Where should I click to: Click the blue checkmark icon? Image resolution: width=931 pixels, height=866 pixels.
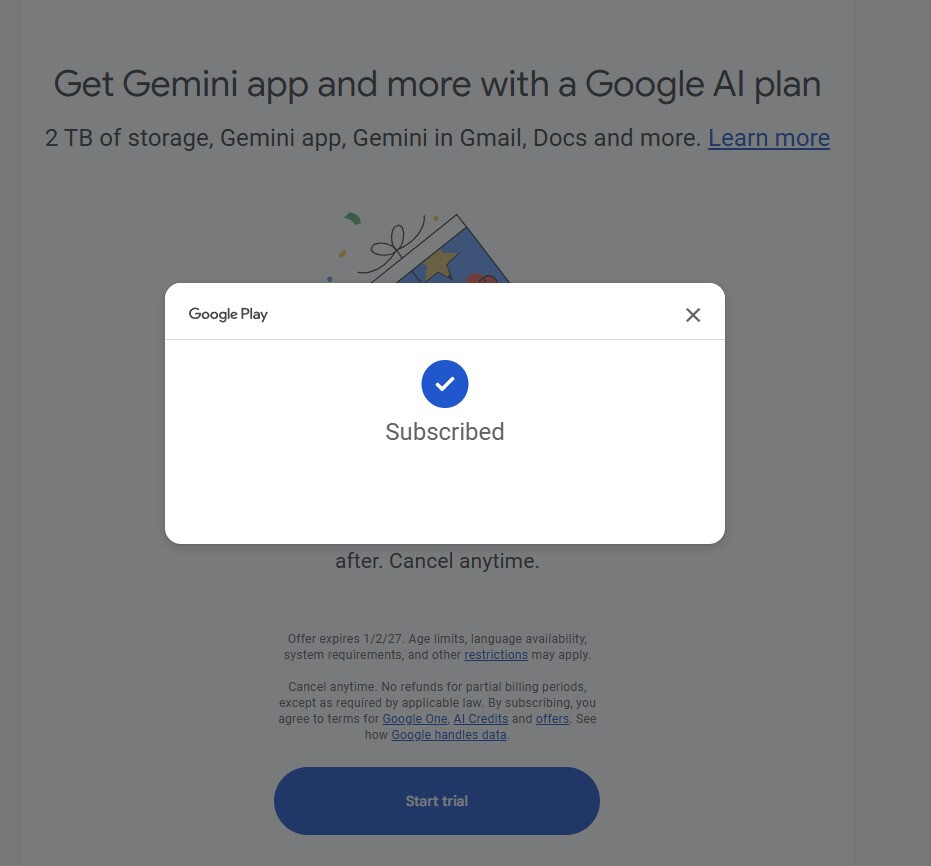pos(445,384)
